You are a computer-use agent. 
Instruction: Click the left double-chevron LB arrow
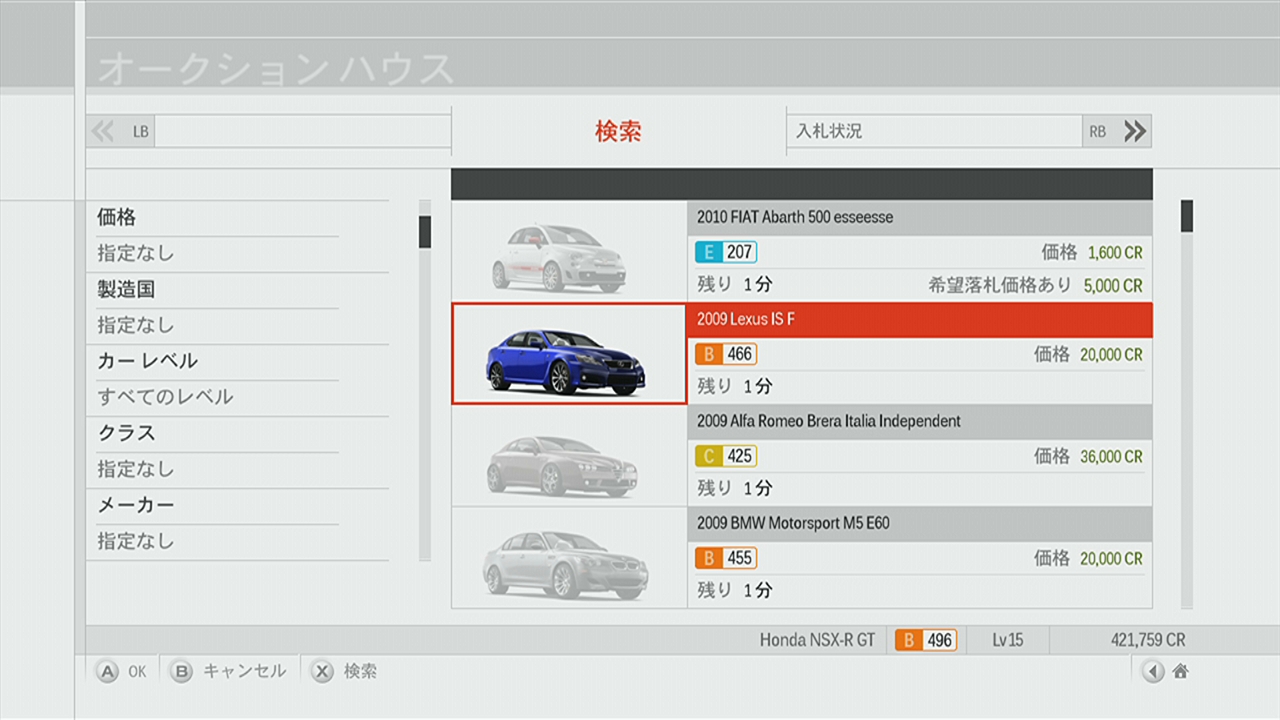[x=103, y=131]
